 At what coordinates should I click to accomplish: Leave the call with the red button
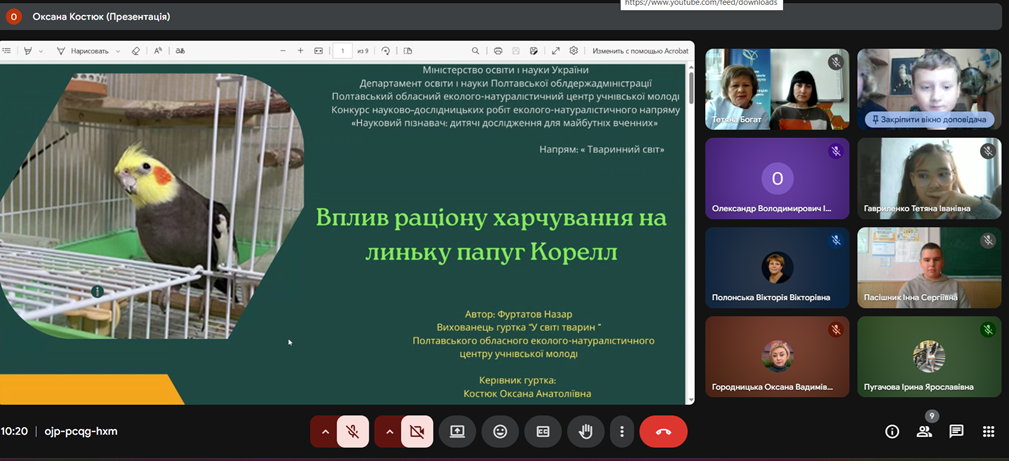coord(663,431)
